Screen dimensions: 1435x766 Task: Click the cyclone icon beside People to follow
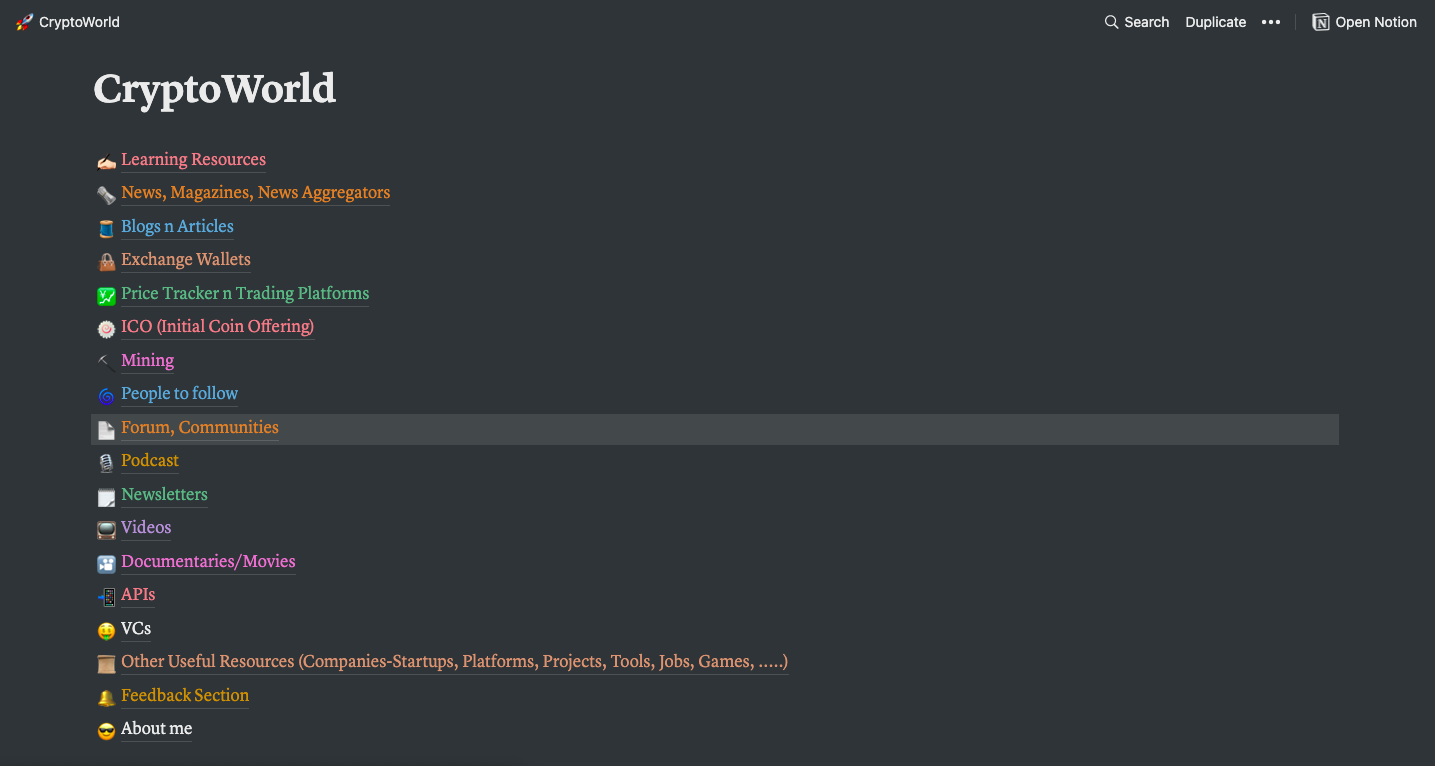[106, 395]
